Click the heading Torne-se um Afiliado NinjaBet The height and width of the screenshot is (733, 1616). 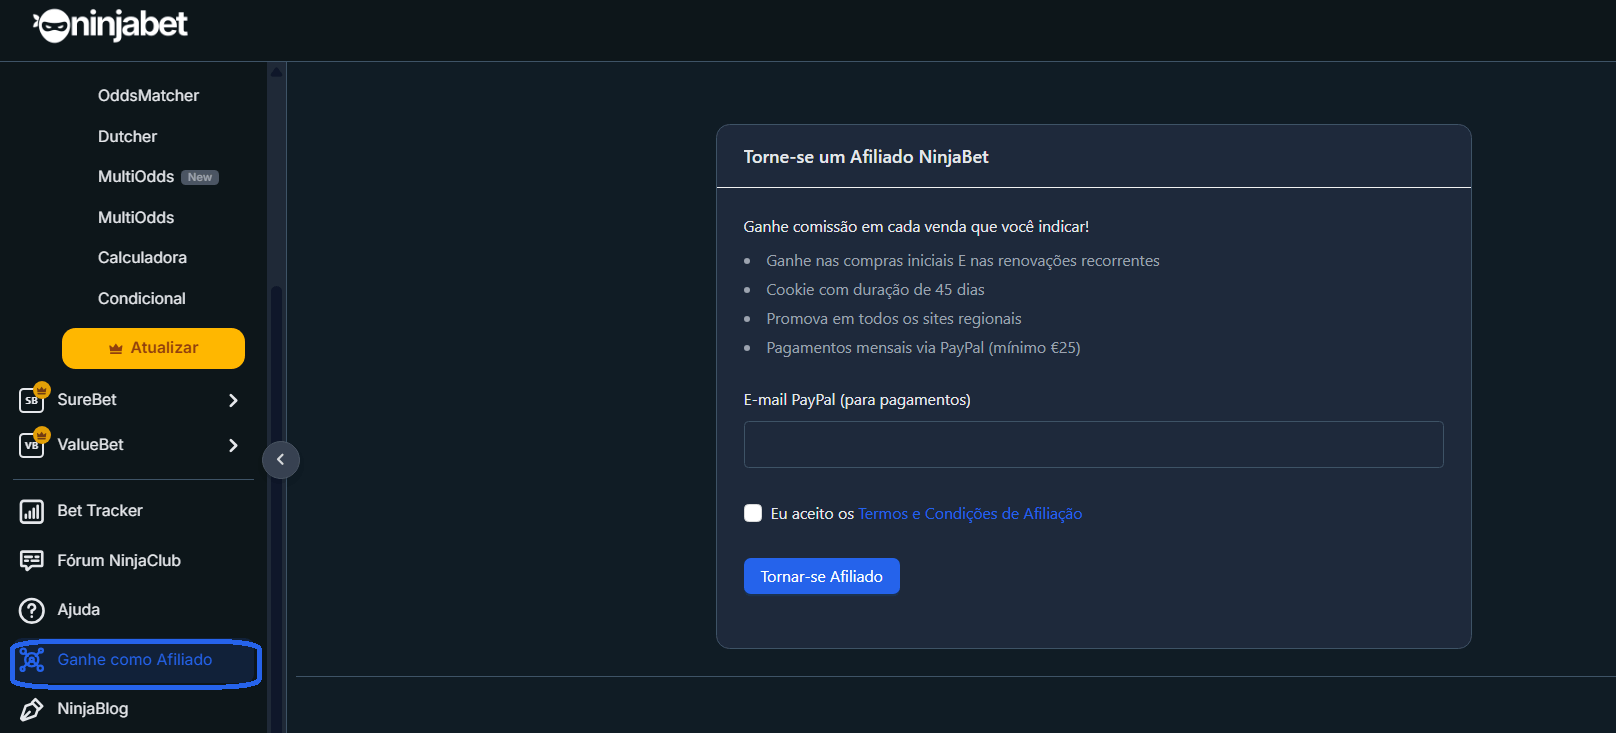click(x=866, y=157)
